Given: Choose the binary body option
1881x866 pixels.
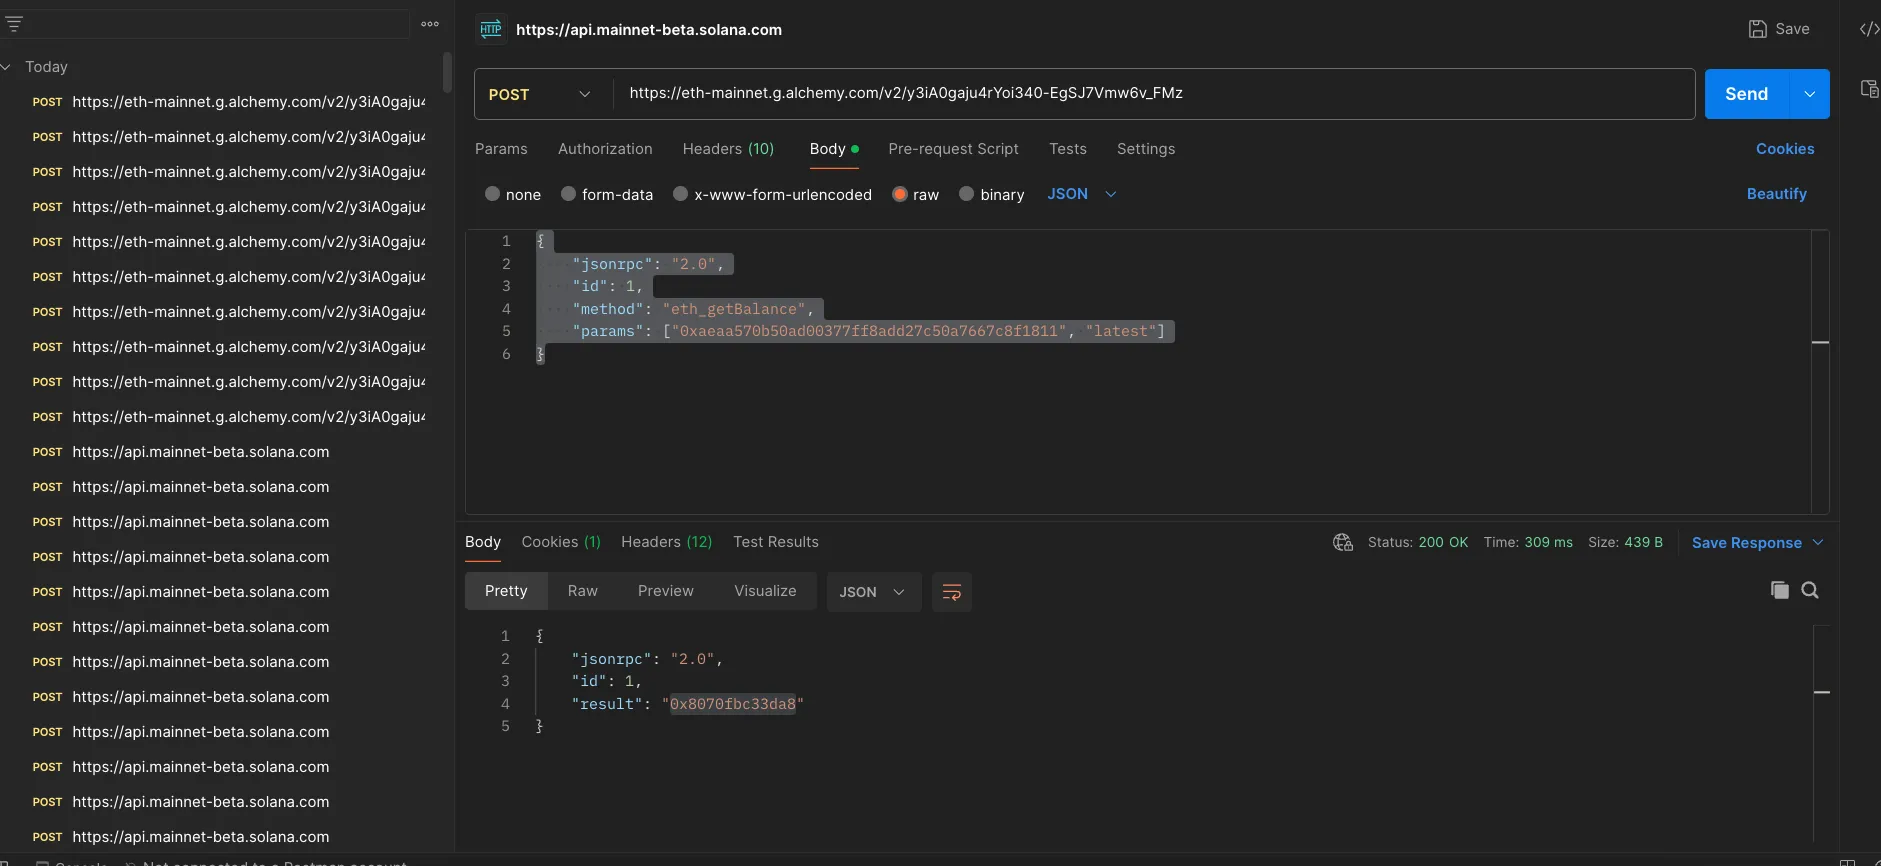Looking at the screenshot, I should click(x=967, y=194).
